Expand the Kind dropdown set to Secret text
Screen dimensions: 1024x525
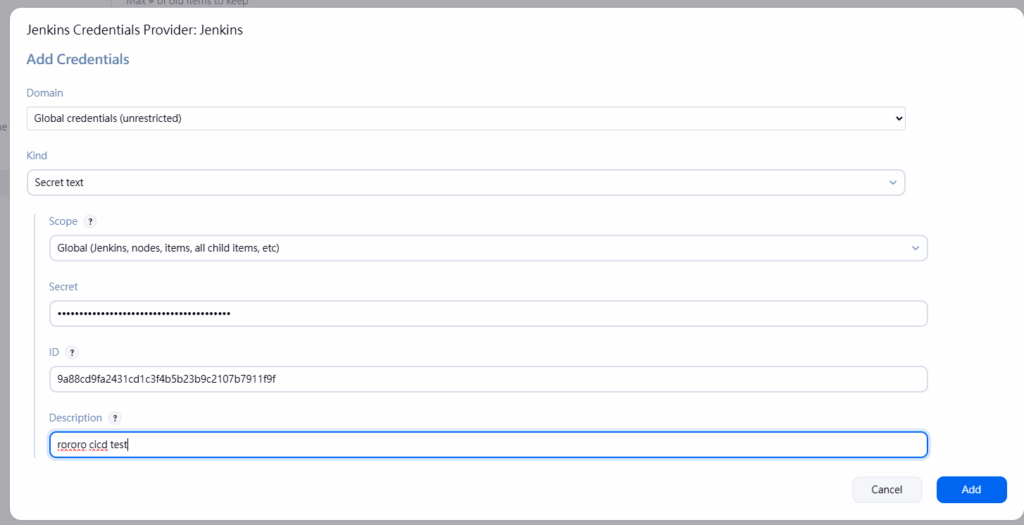point(466,183)
